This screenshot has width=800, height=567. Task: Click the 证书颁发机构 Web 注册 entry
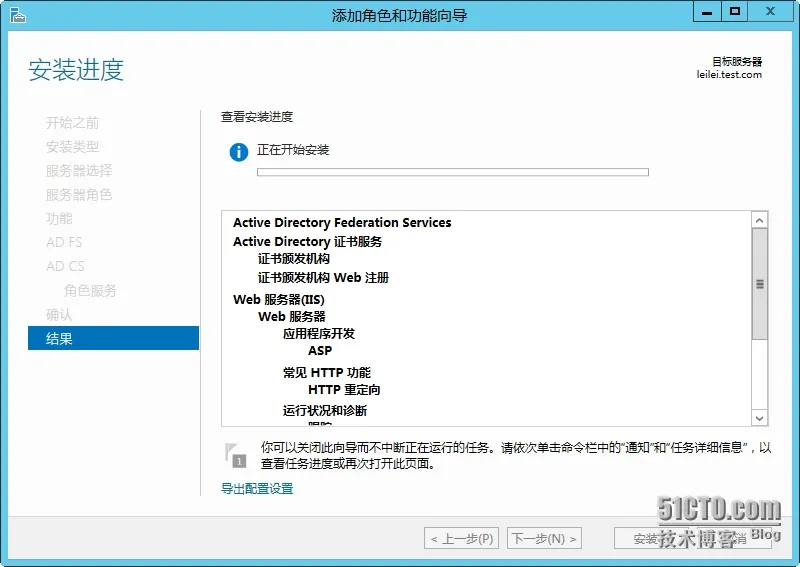pyautogui.click(x=323, y=278)
